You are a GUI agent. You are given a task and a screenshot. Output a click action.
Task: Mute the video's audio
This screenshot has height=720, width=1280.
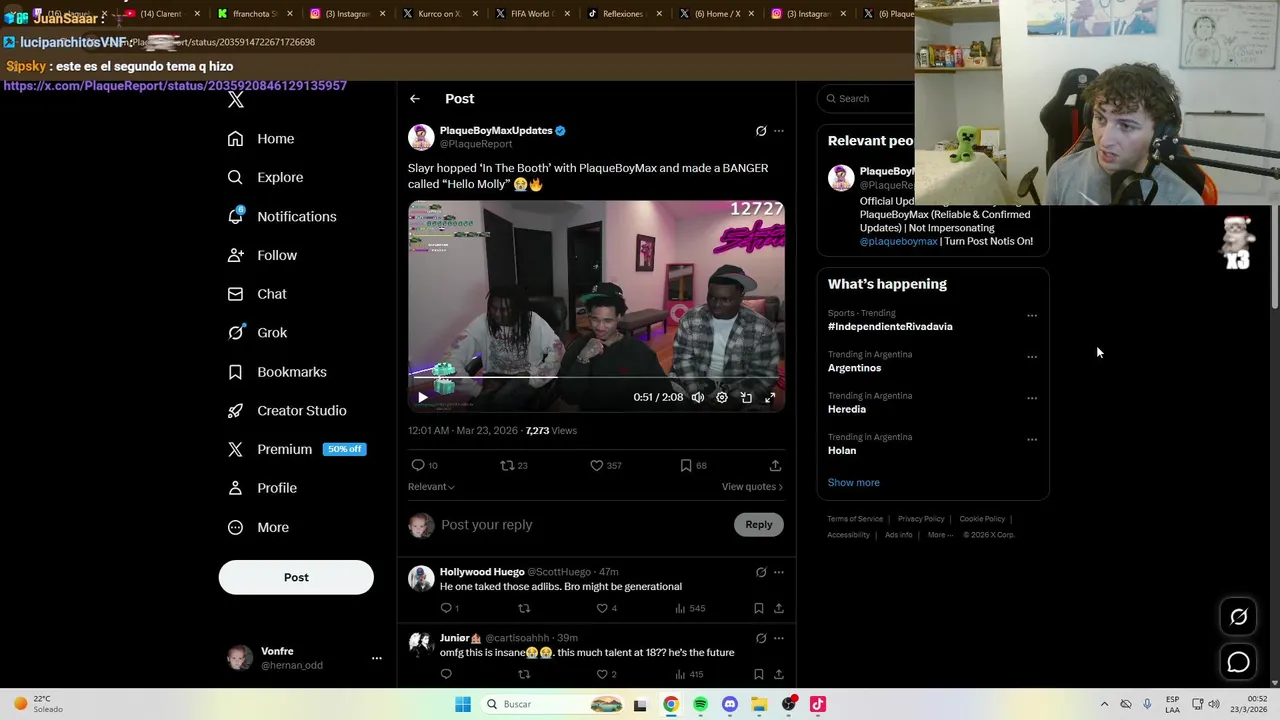coord(698,397)
